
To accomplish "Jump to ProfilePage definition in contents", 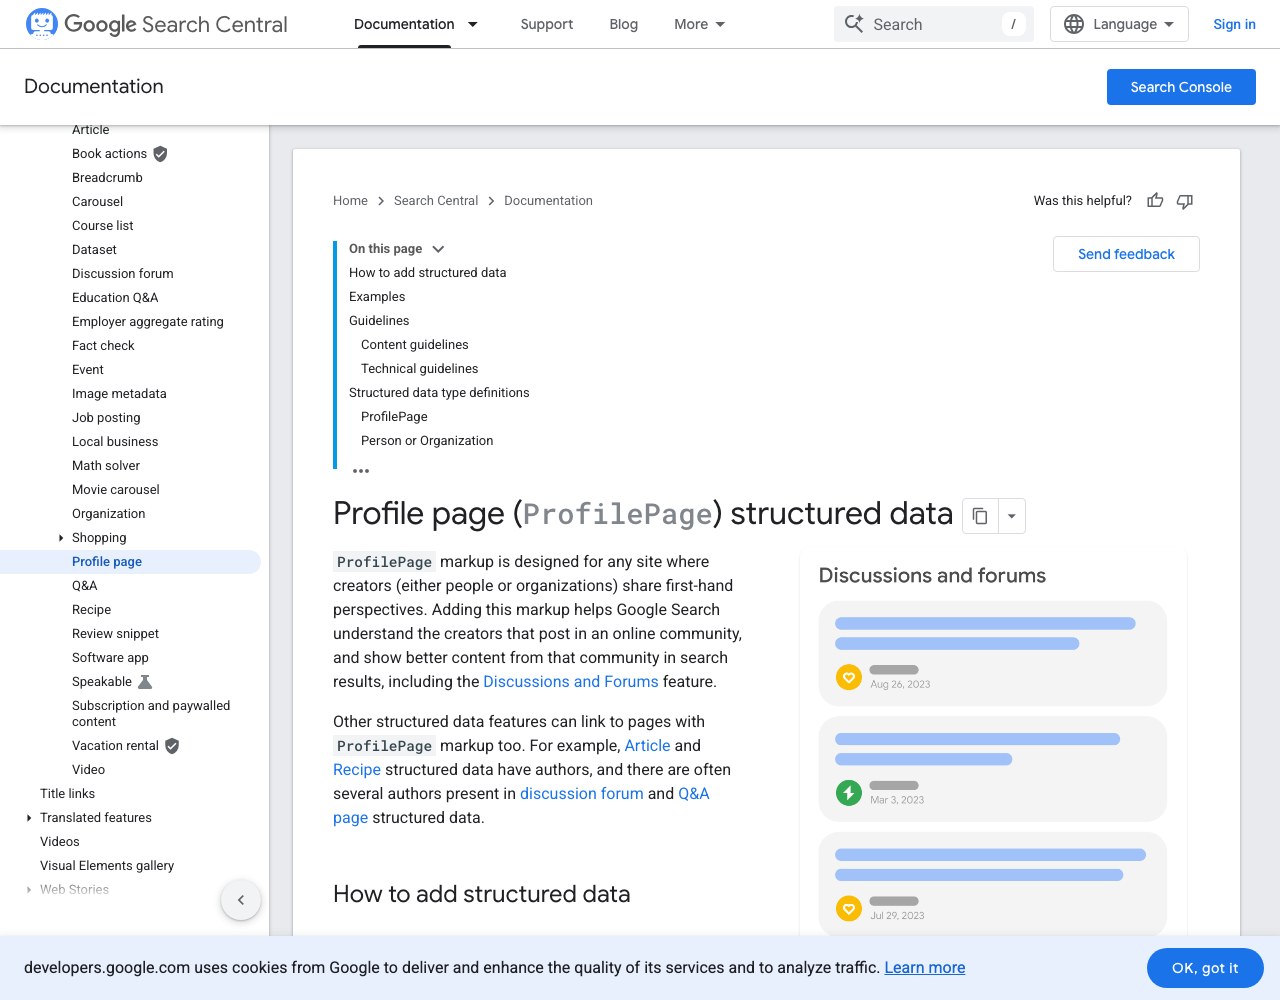I will [x=394, y=417].
